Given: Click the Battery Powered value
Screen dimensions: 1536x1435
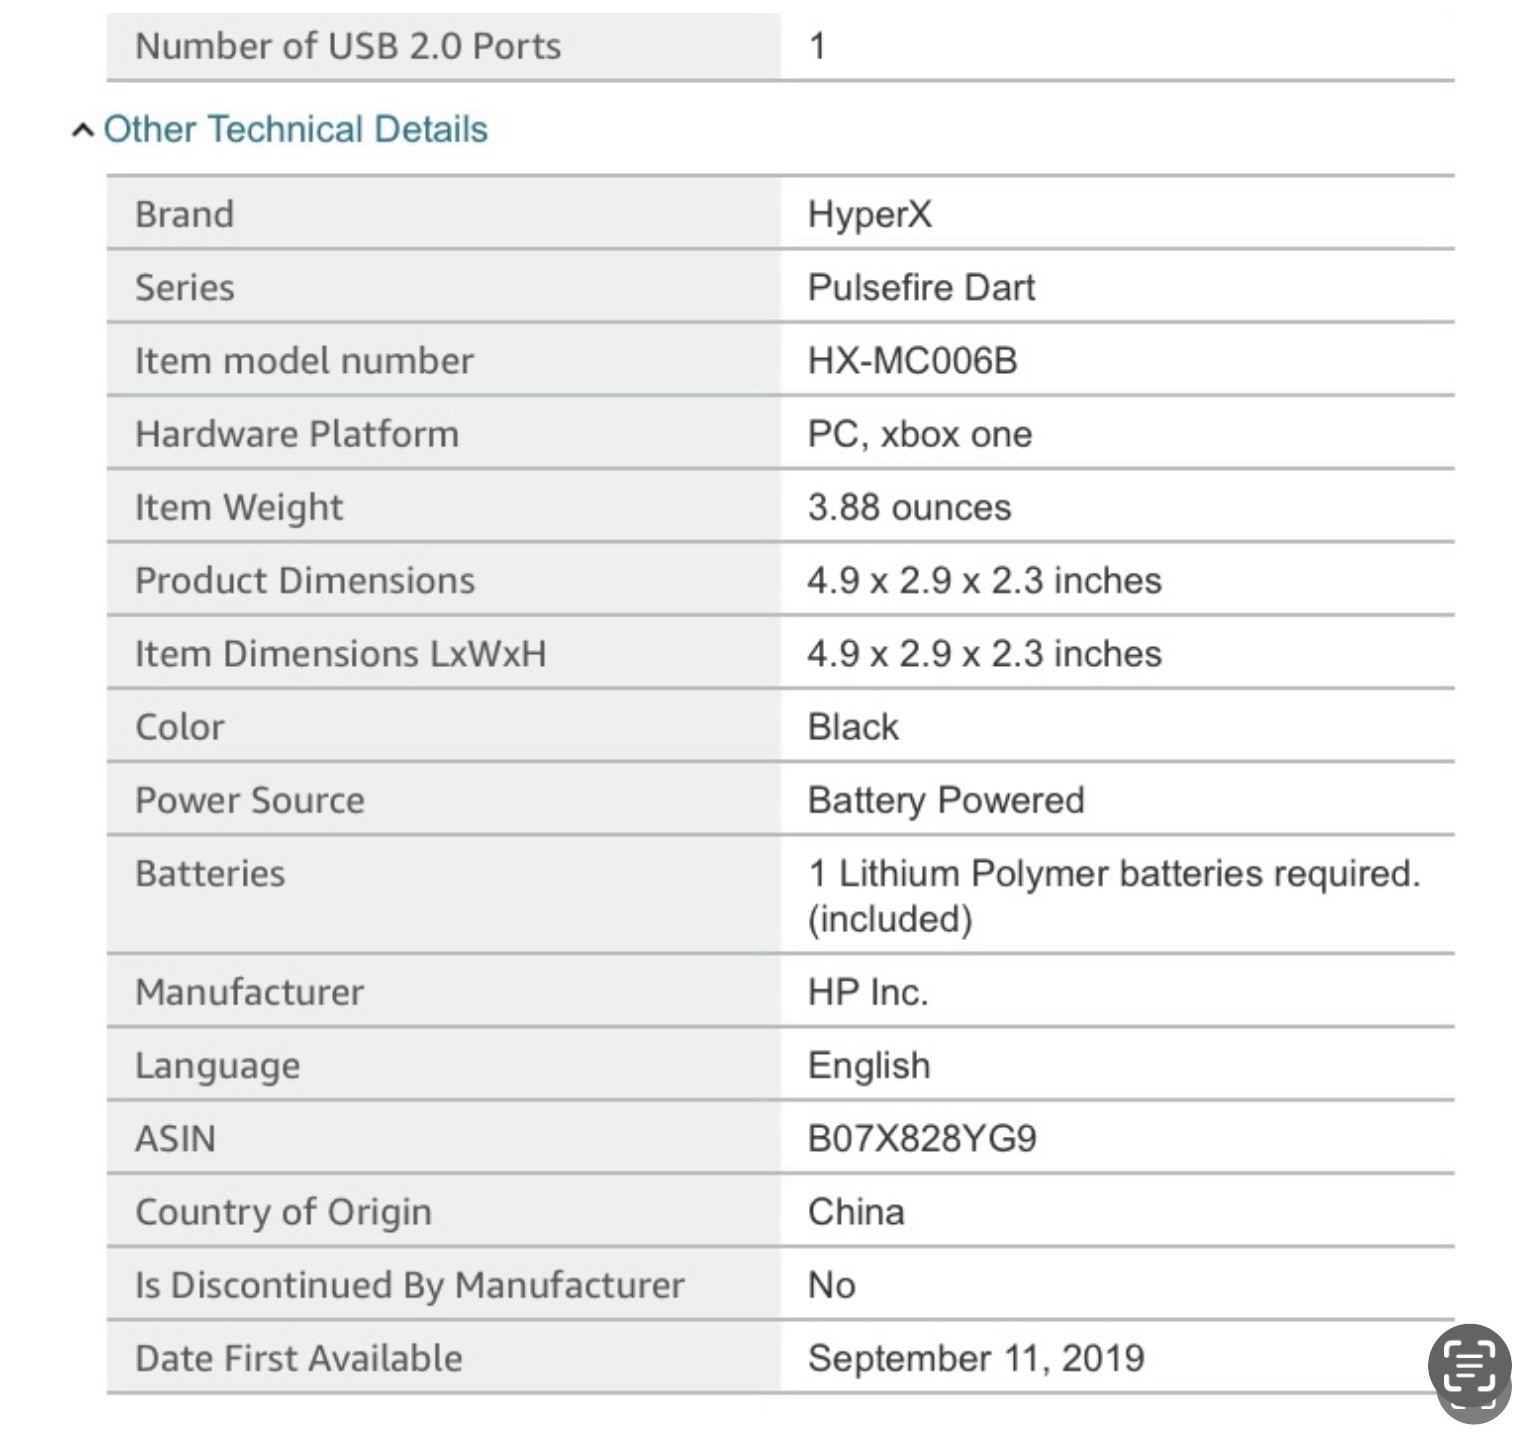Looking at the screenshot, I should [945, 800].
